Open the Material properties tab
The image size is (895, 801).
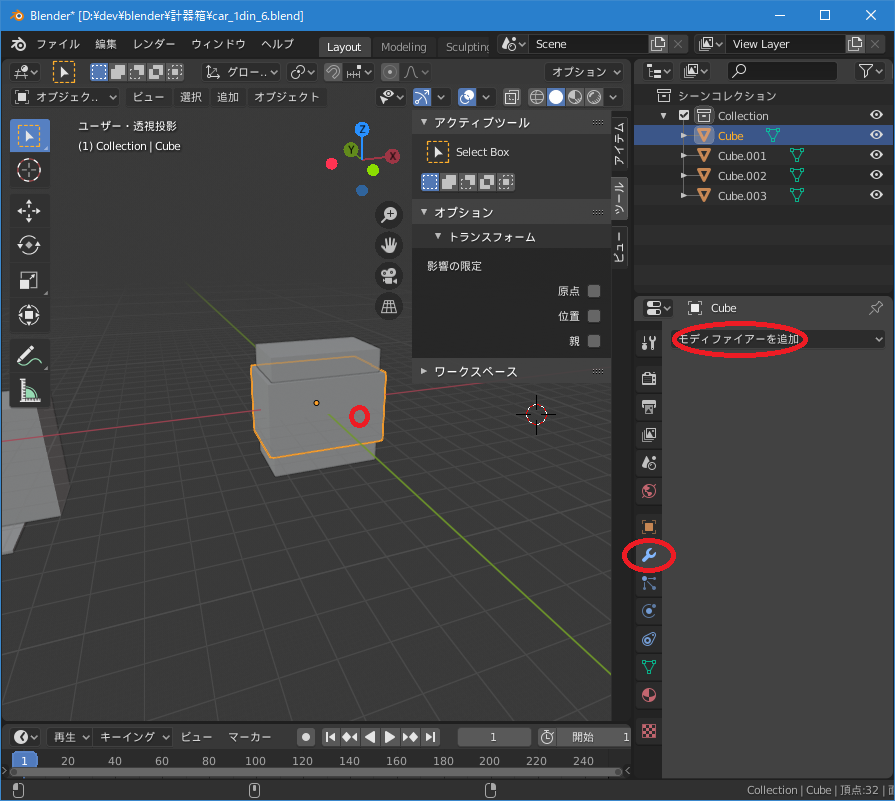(648, 694)
